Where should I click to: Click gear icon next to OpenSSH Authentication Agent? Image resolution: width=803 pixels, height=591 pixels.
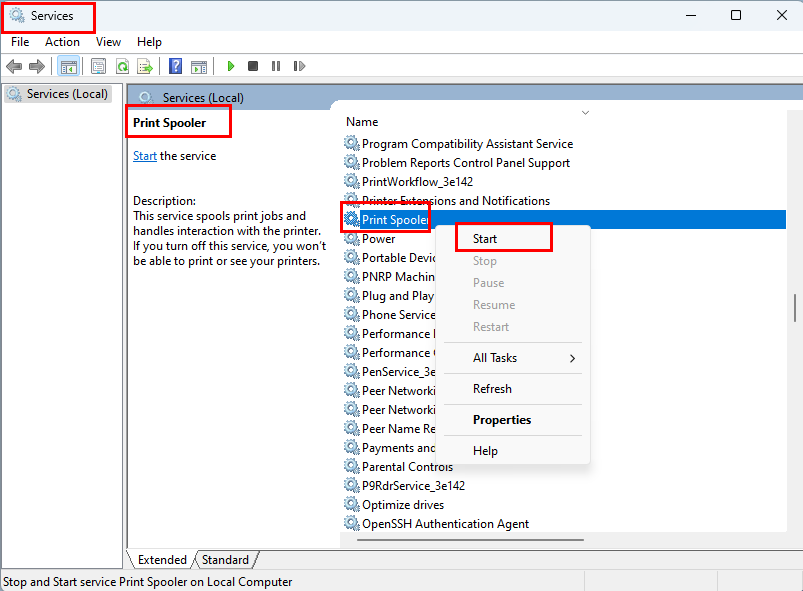(351, 523)
